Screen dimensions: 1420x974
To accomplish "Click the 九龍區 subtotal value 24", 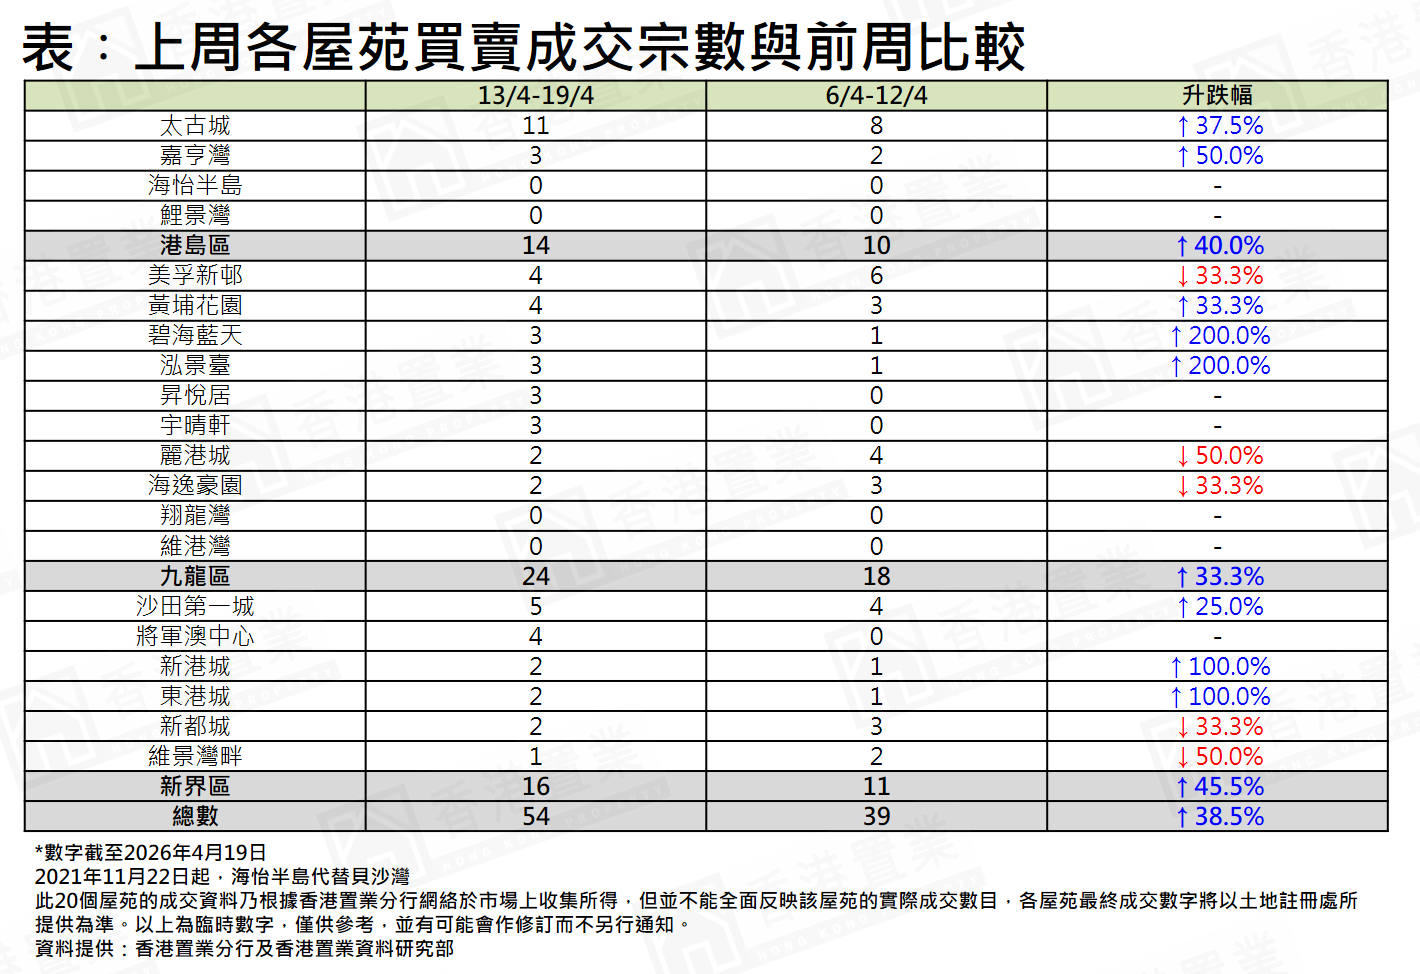I will 535,577.
